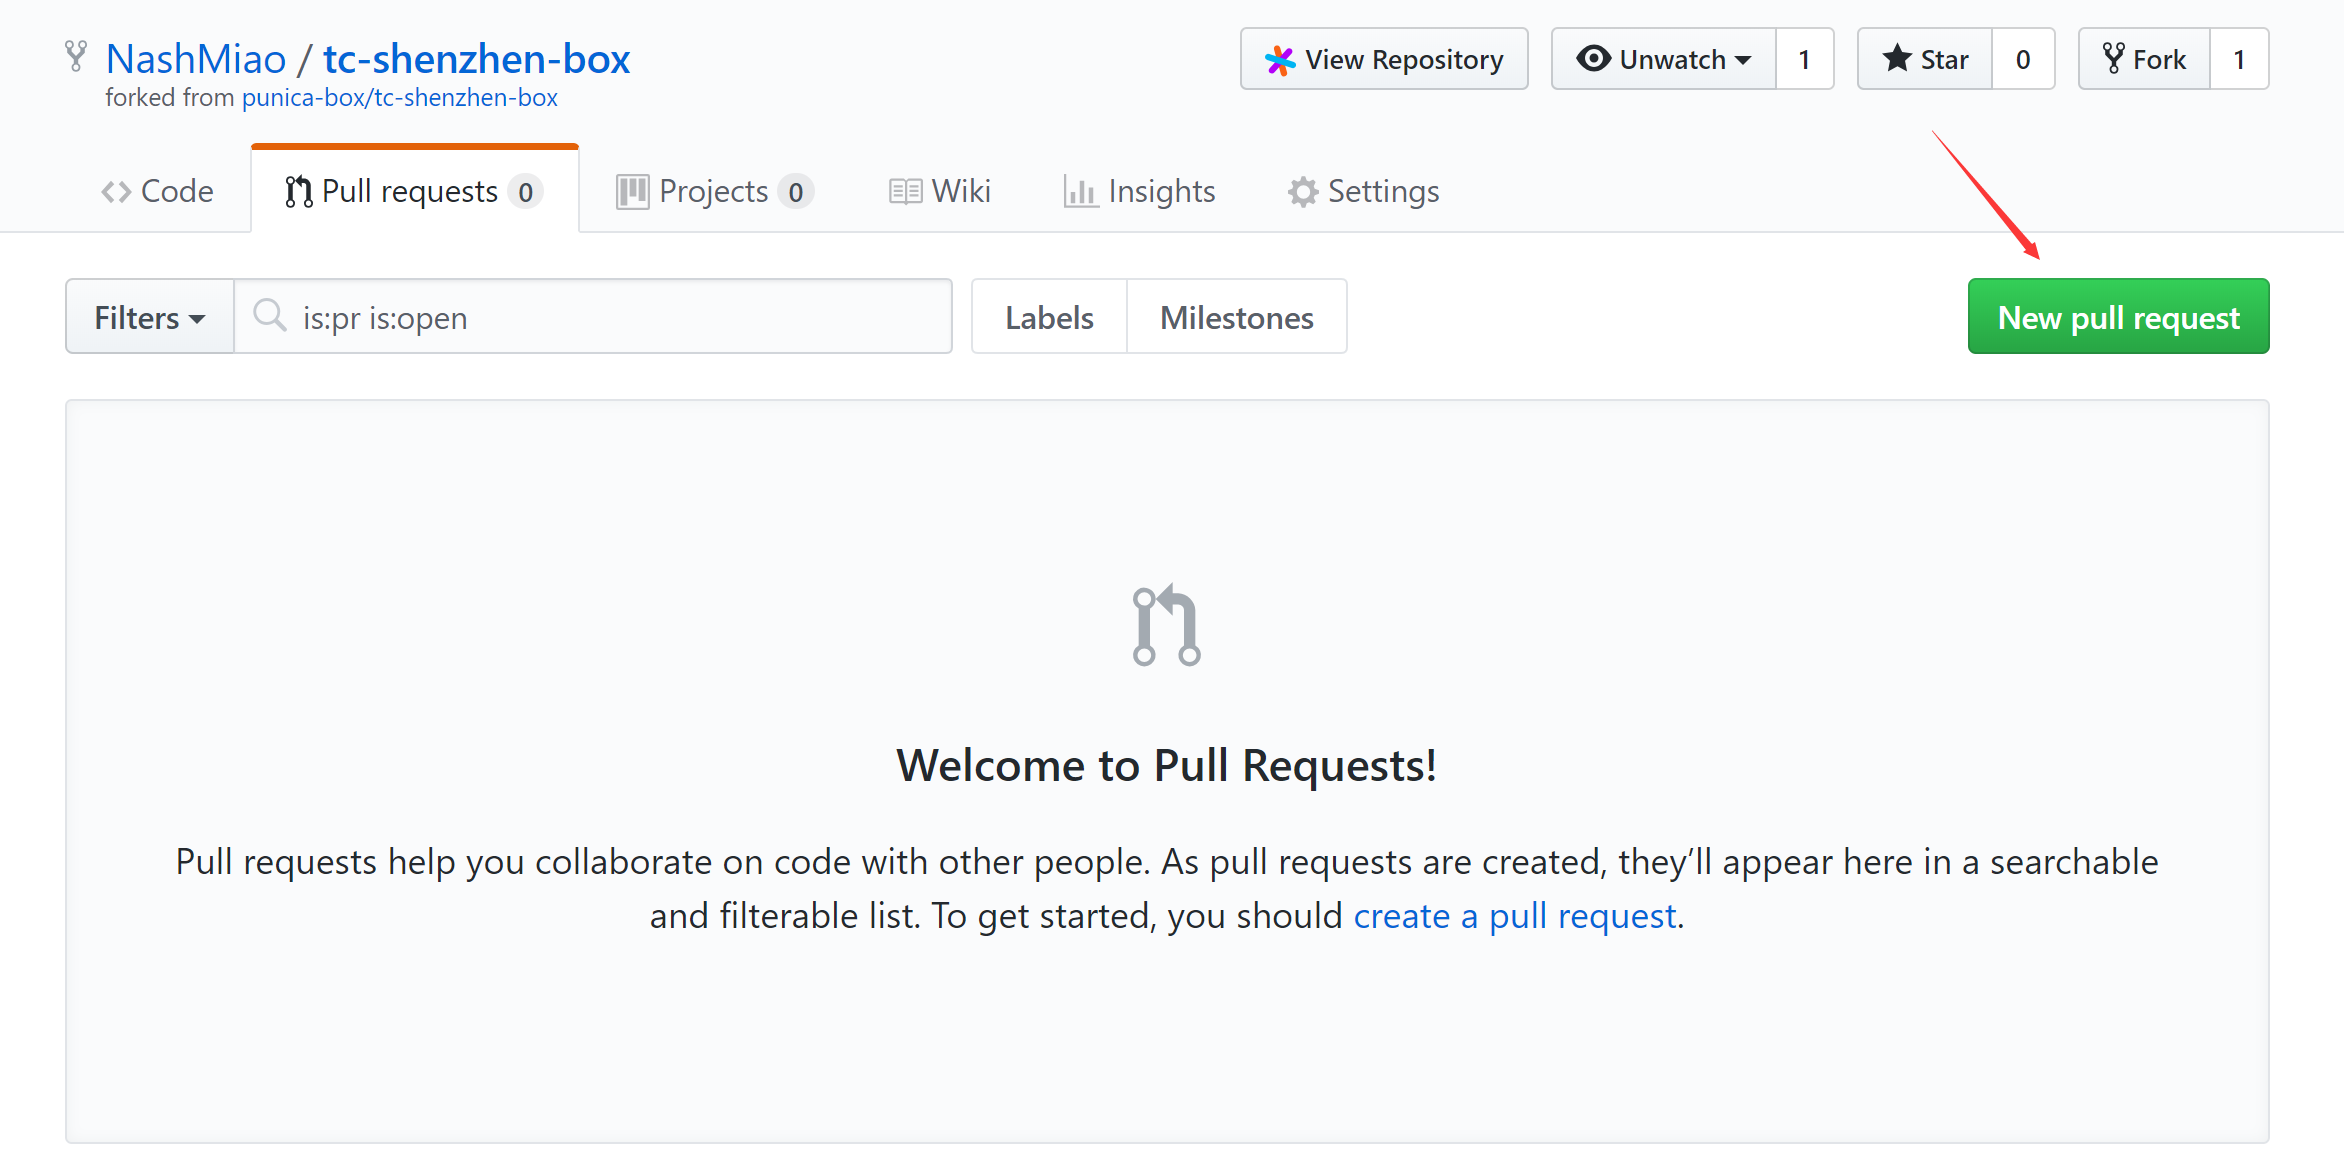Switch to the Code tab

click(158, 191)
